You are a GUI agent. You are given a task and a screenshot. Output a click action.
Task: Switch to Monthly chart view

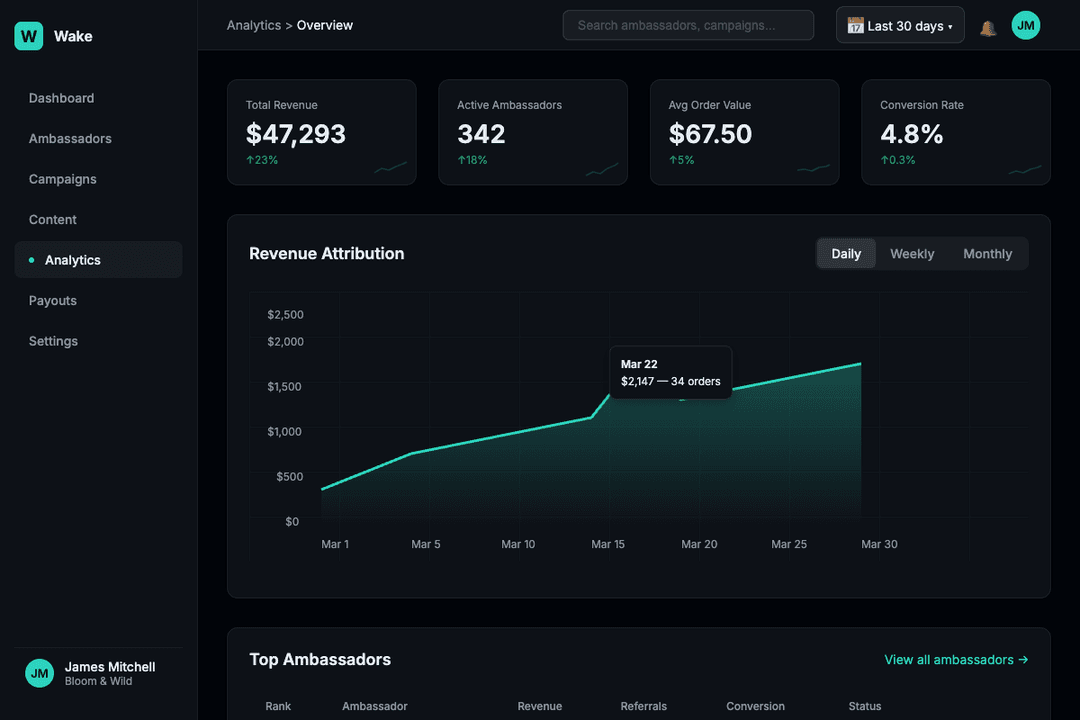point(987,253)
